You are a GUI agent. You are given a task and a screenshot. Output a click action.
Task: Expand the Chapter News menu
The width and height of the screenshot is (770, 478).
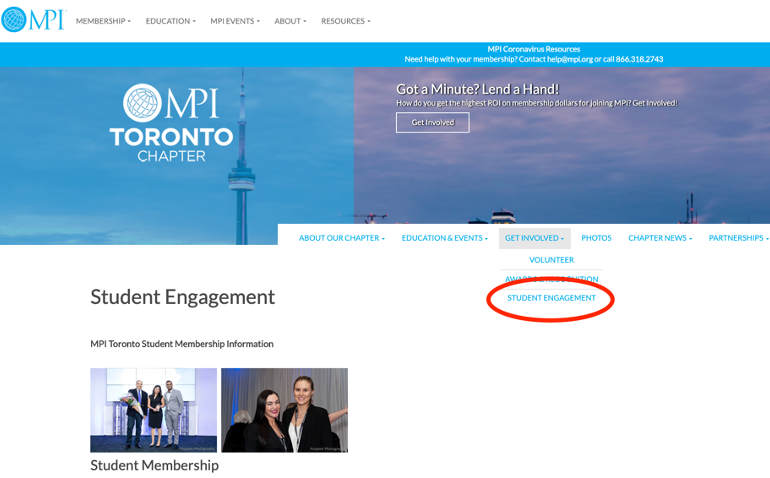(x=659, y=238)
